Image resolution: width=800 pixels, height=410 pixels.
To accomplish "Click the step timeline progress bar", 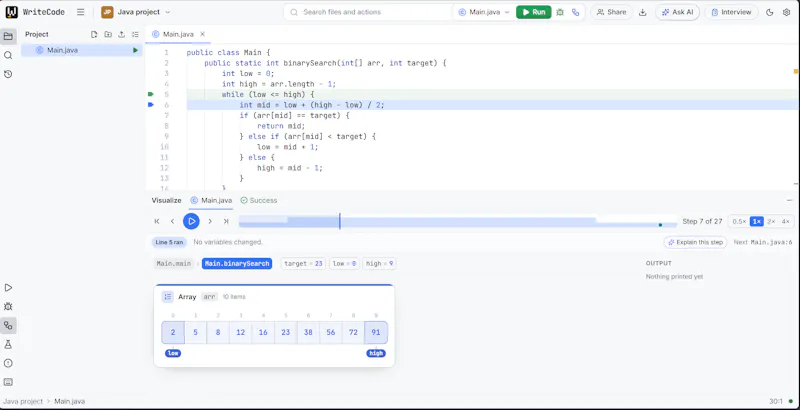I will 458,221.
